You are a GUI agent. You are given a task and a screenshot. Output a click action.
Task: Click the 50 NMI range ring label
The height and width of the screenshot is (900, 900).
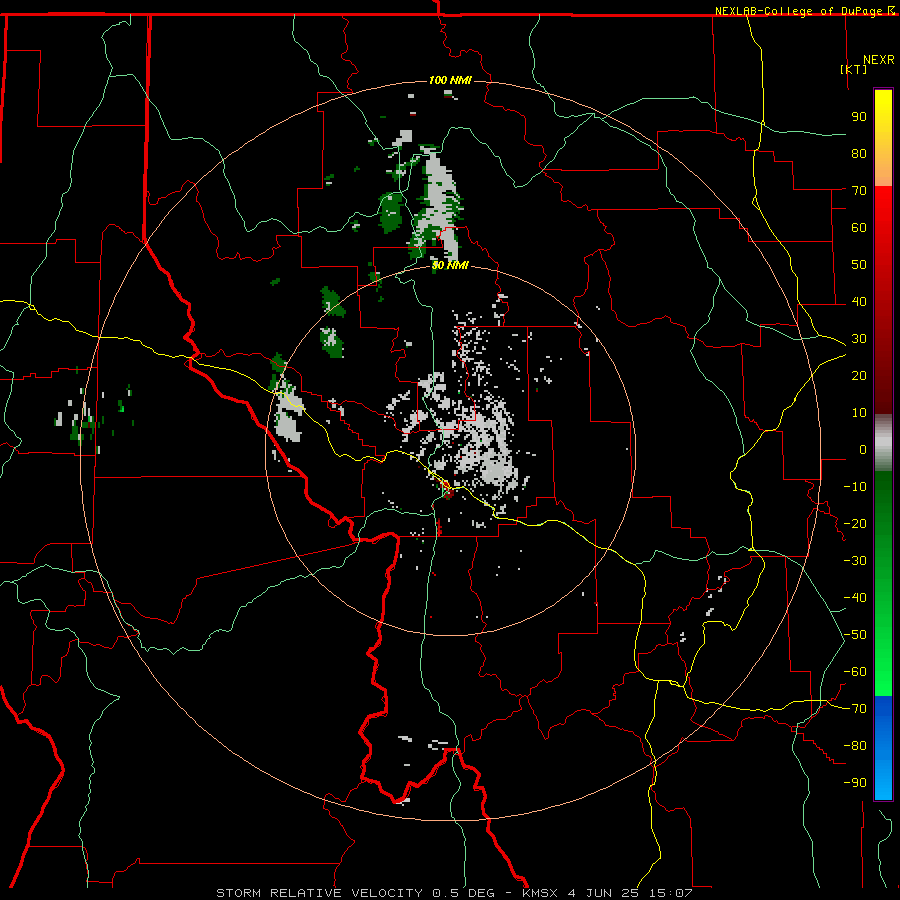click(450, 265)
